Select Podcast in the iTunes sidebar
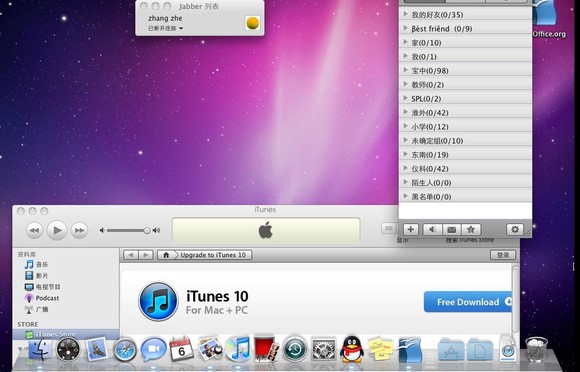This screenshot has width=580, height=372. (42, 298)
